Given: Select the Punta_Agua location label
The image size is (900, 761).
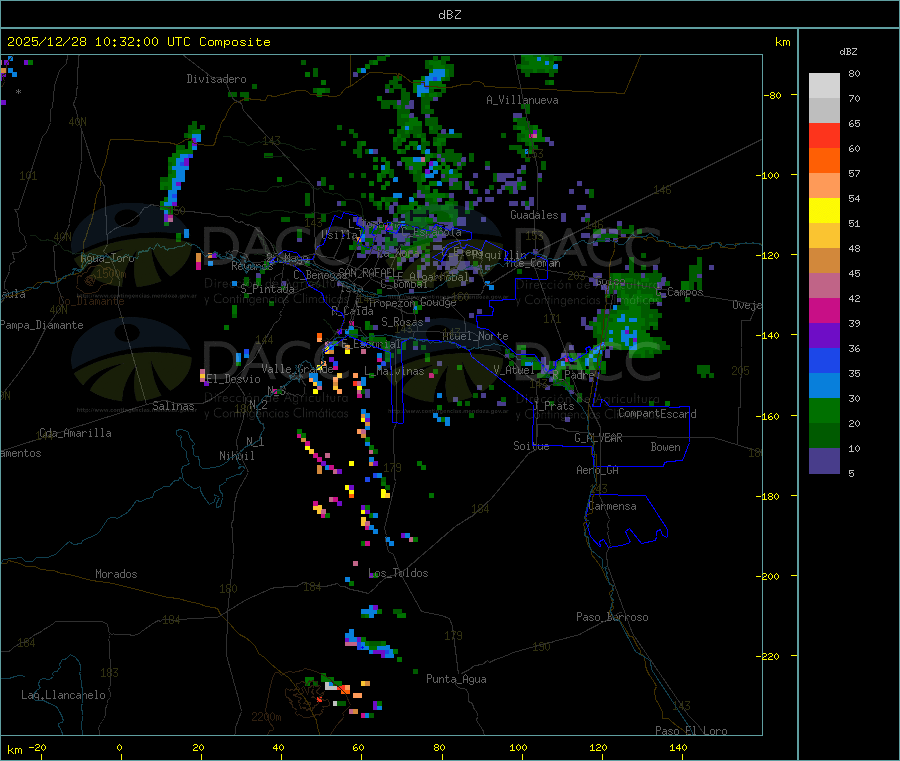Looking at the screenshot, I should [x=456, y=680].
